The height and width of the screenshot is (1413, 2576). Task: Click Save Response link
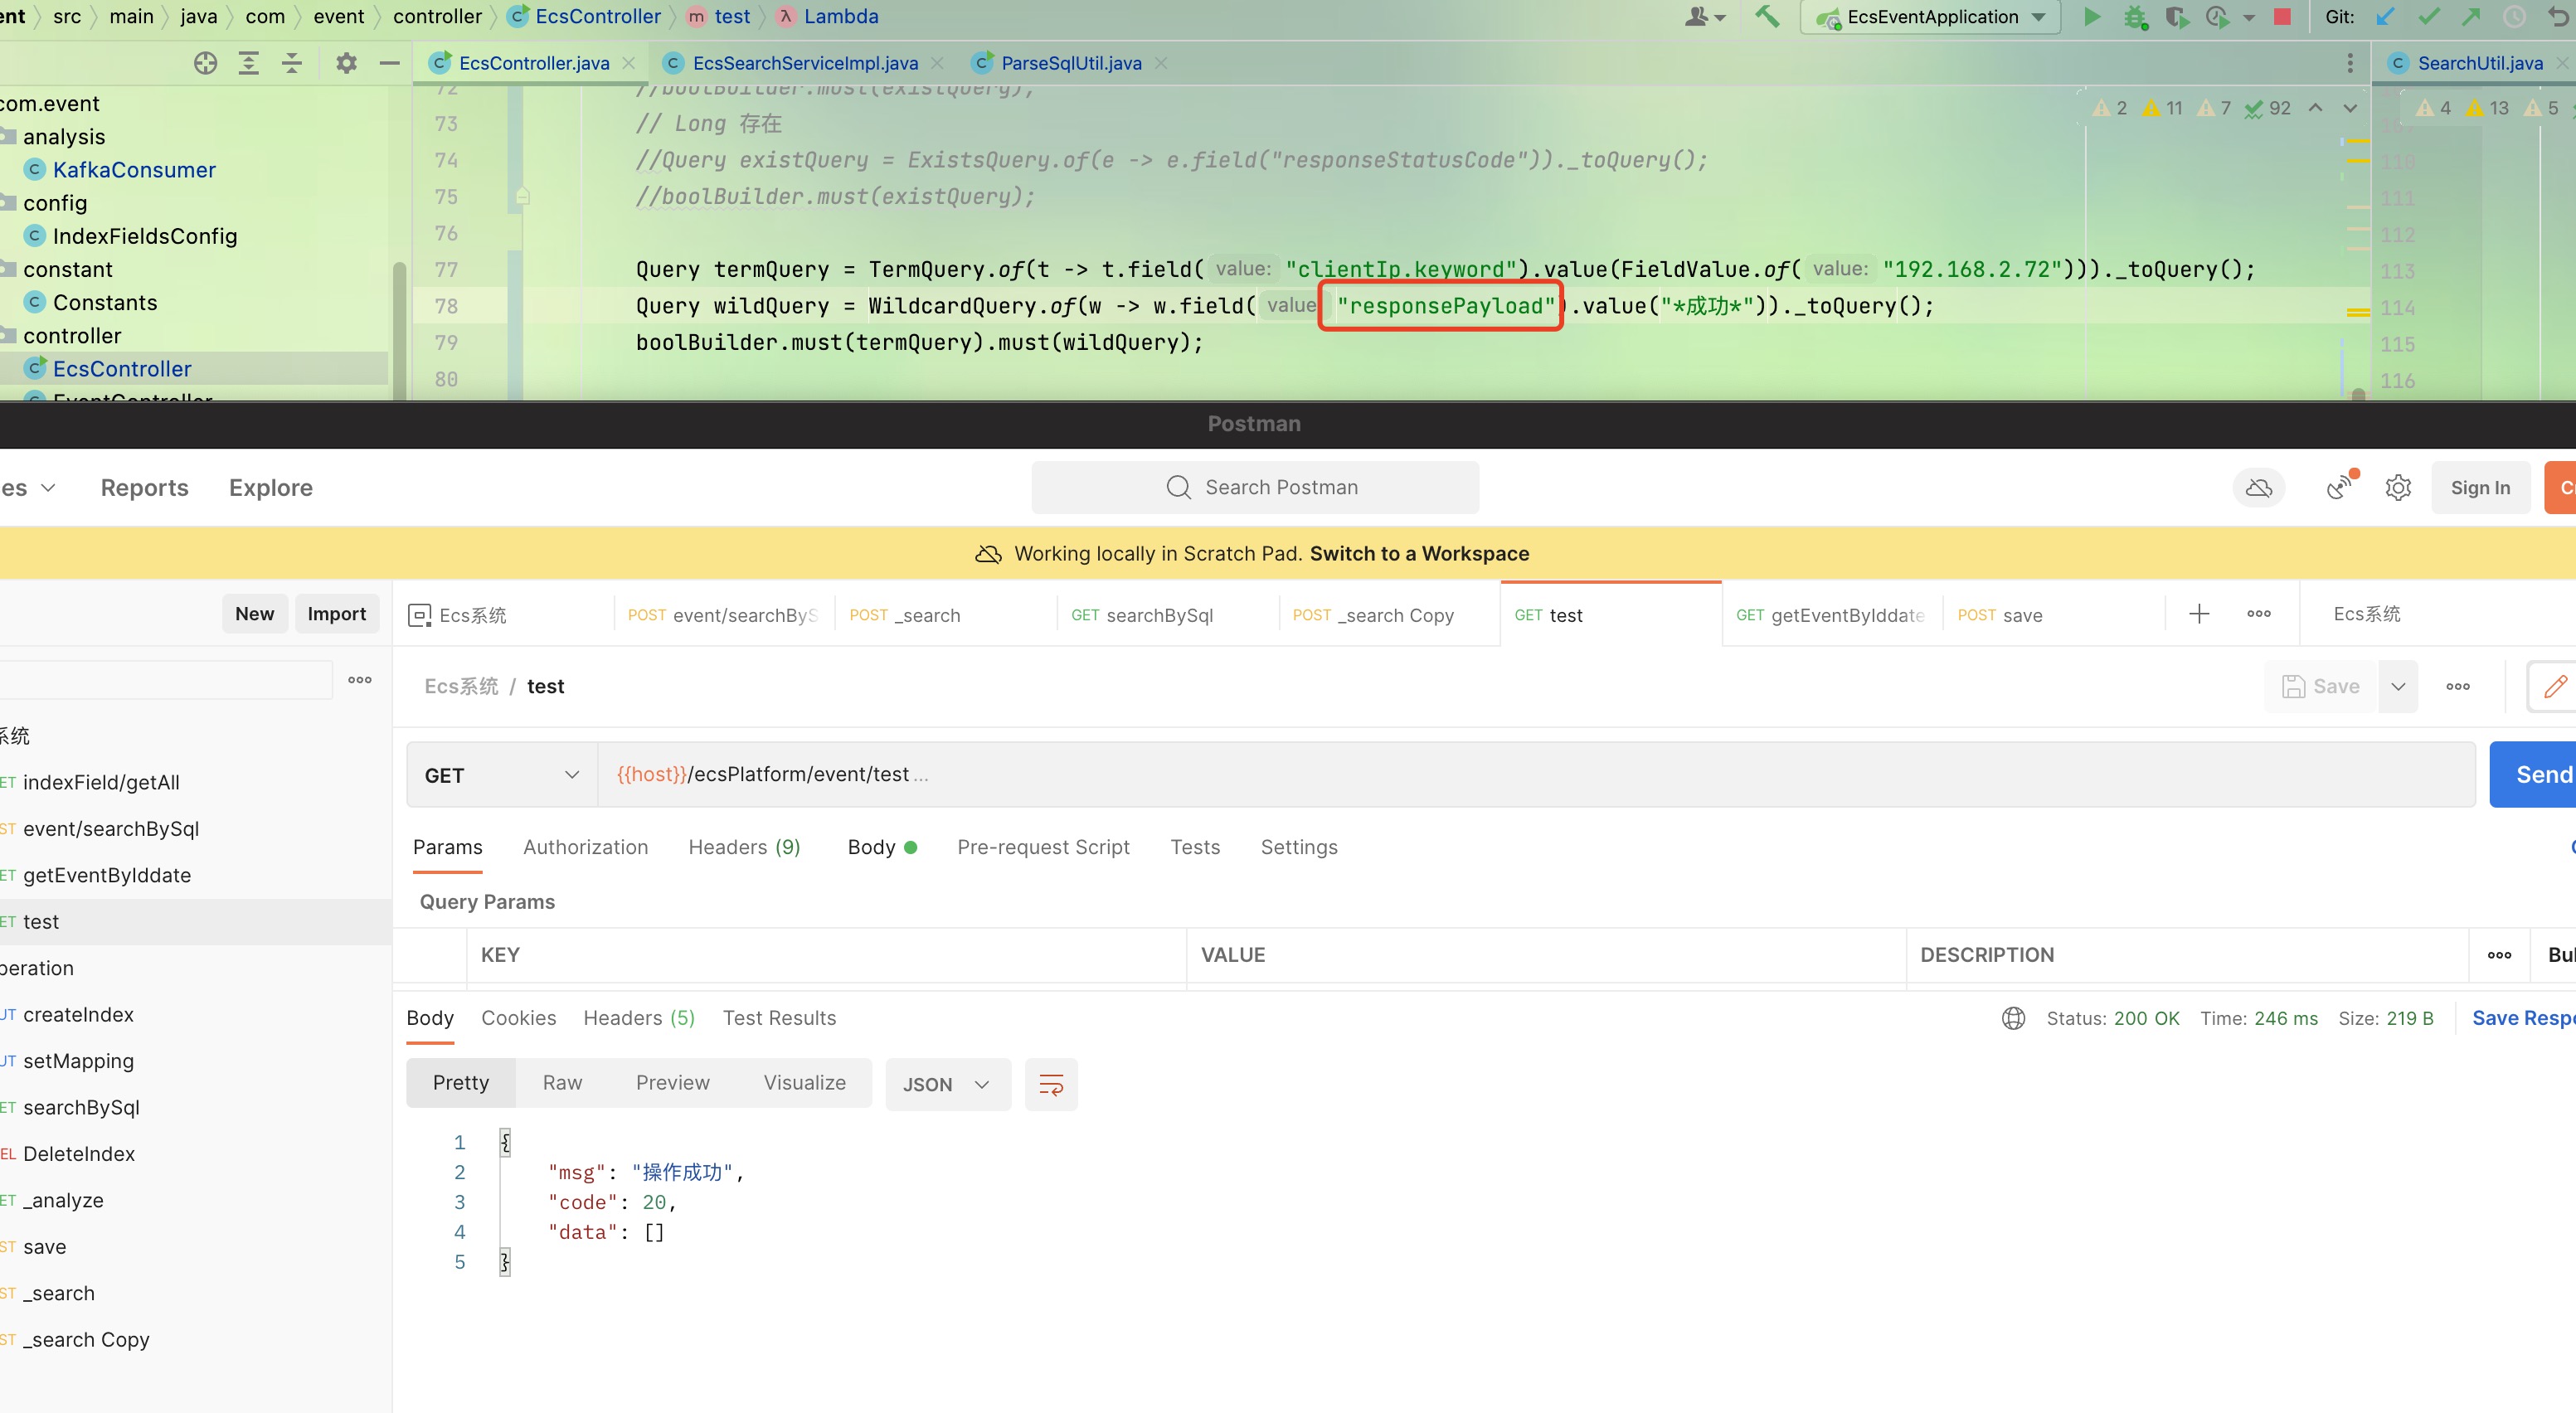coord(2523,1018)
